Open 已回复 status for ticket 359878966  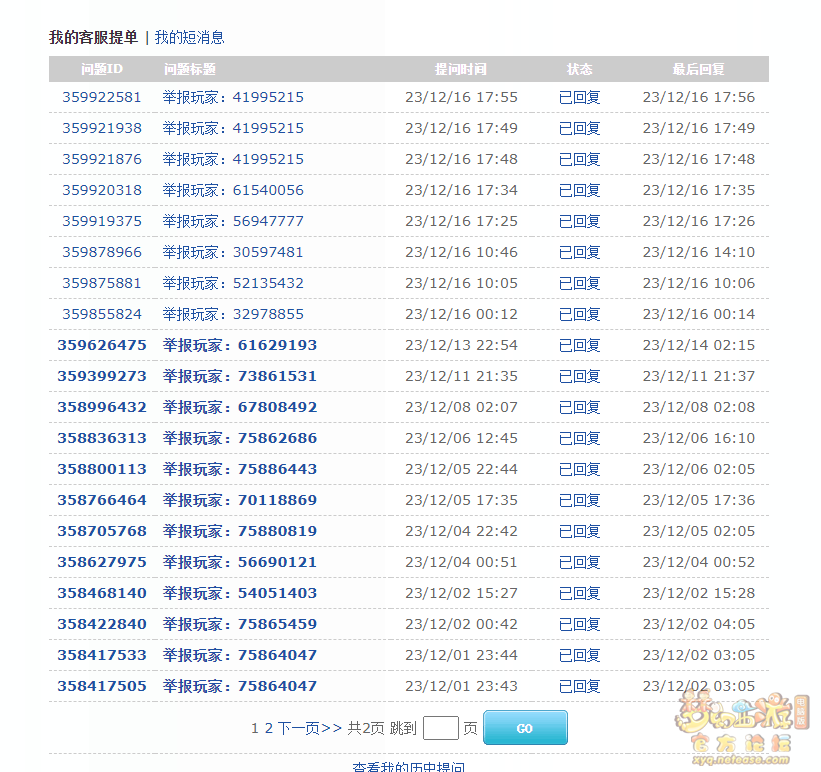point(579,252)
